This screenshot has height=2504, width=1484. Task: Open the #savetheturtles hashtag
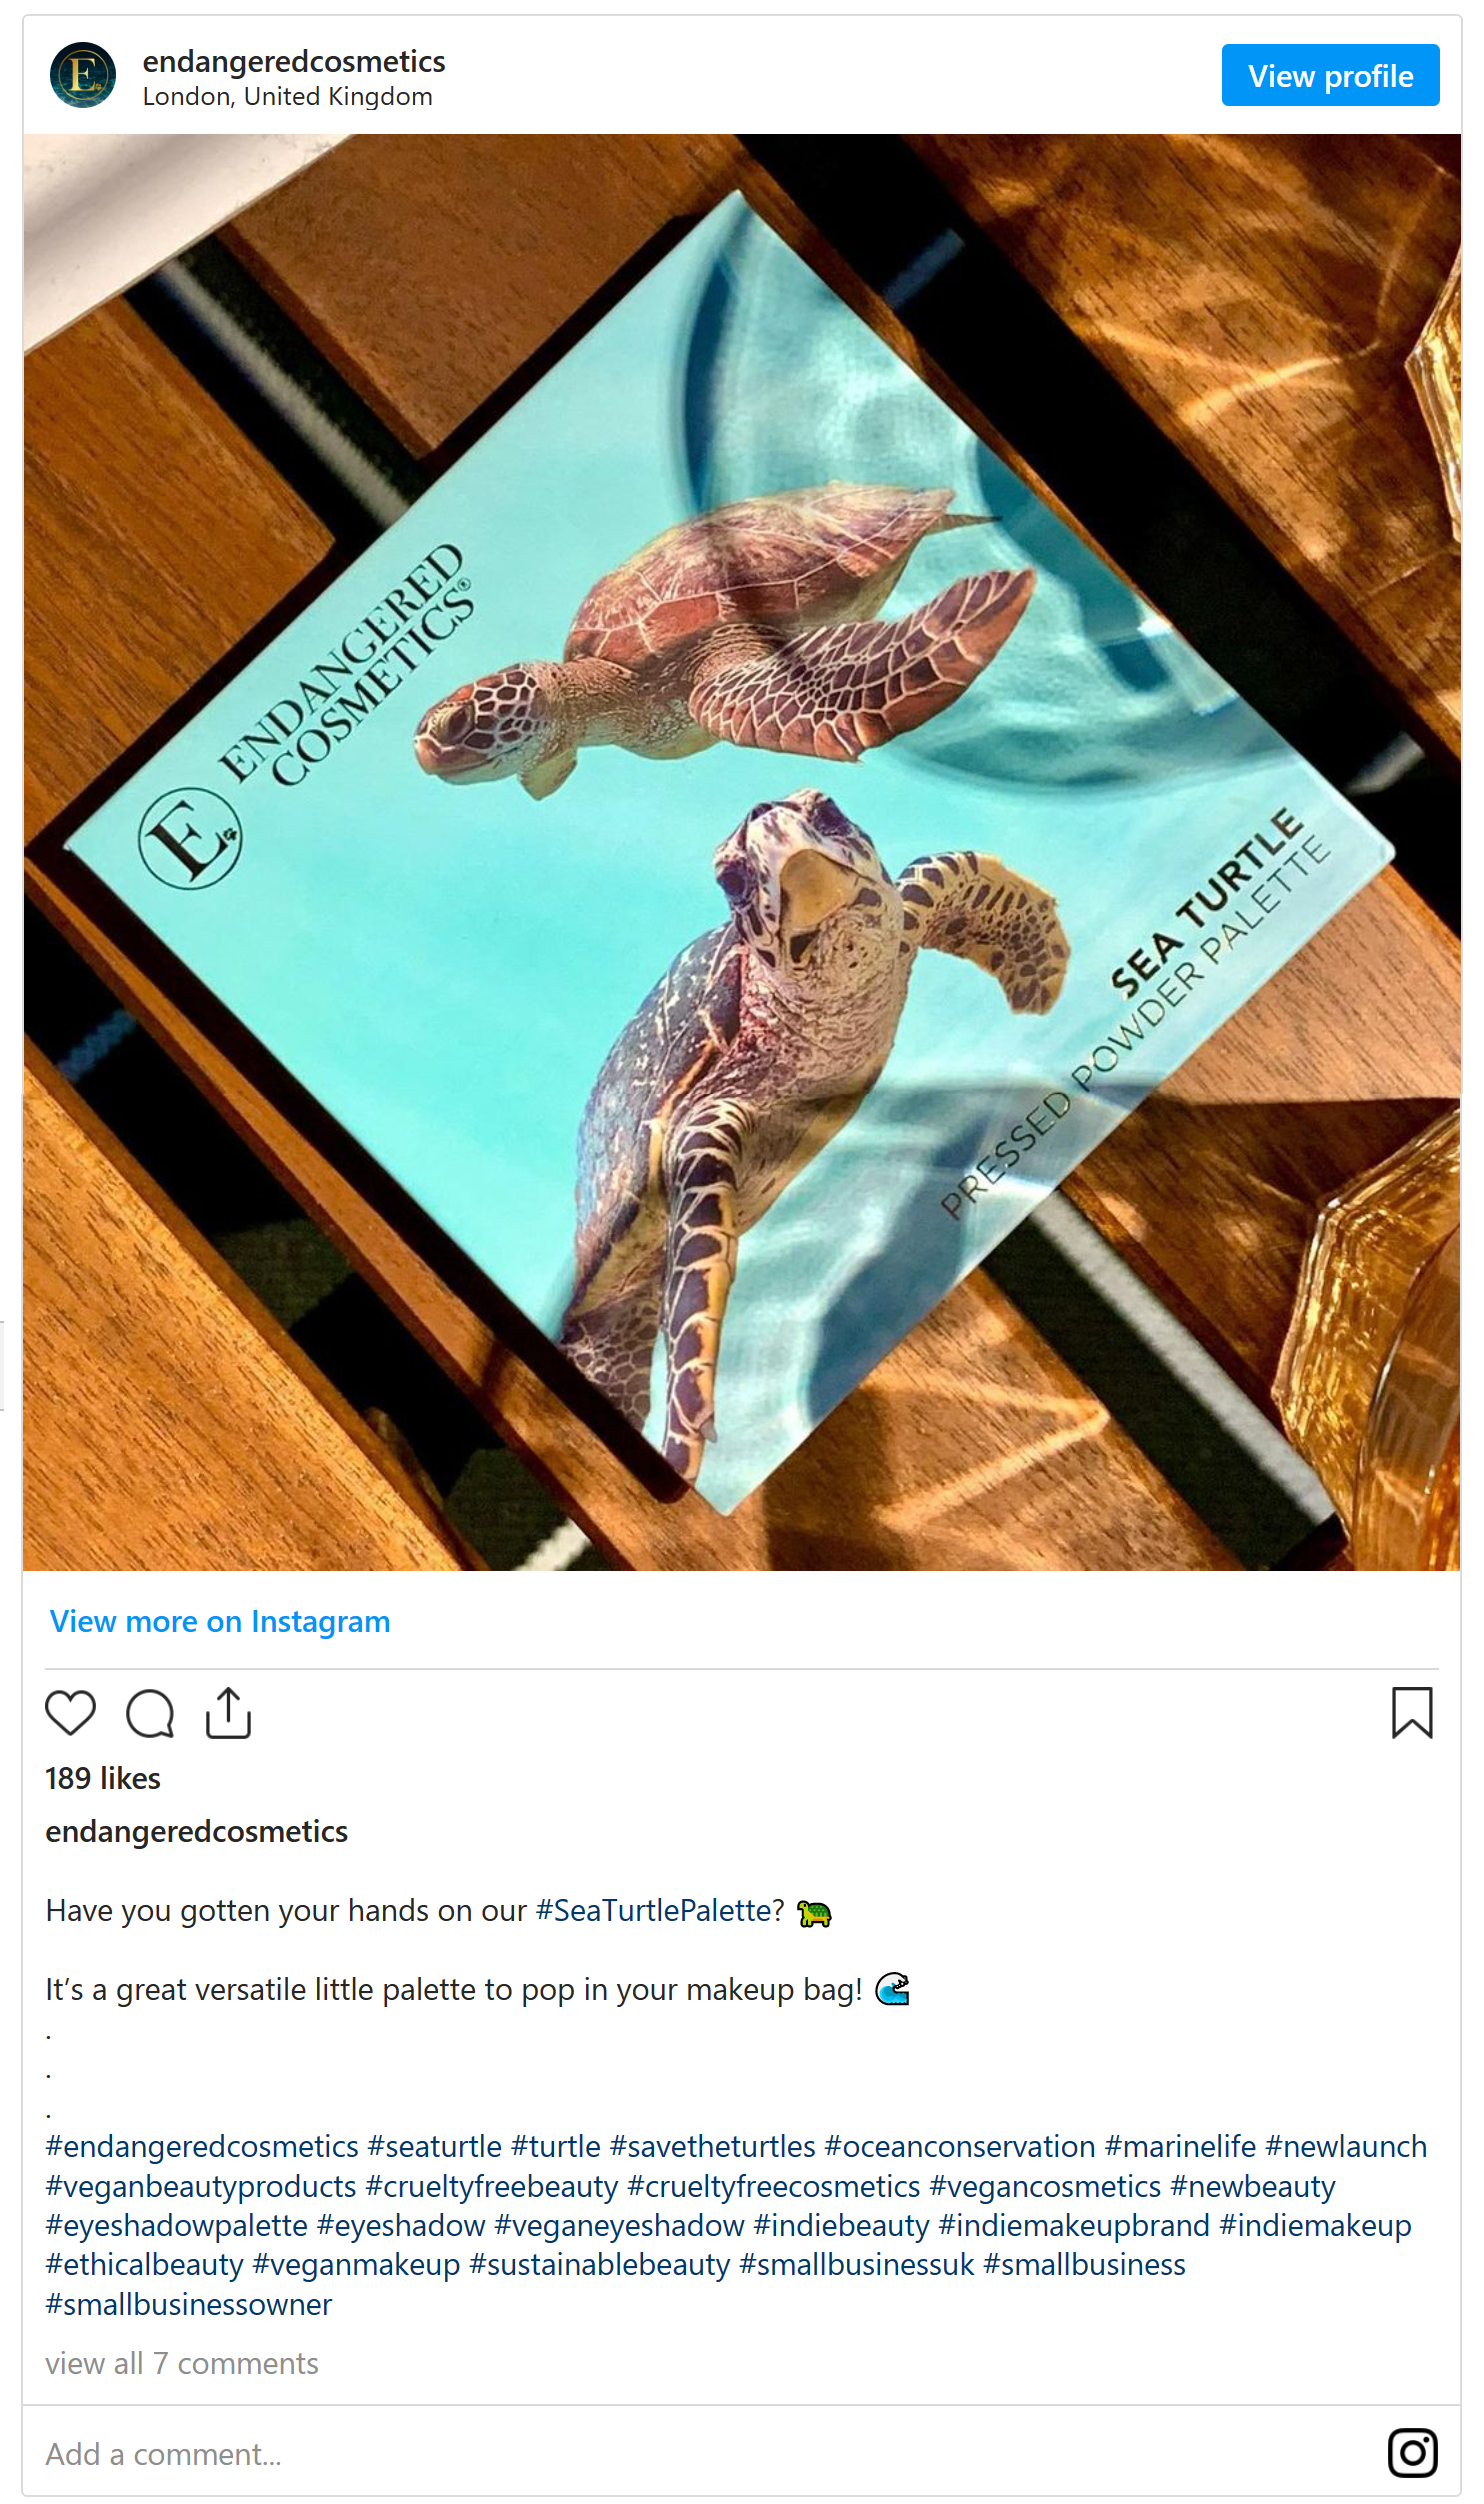click(713, 2146)
